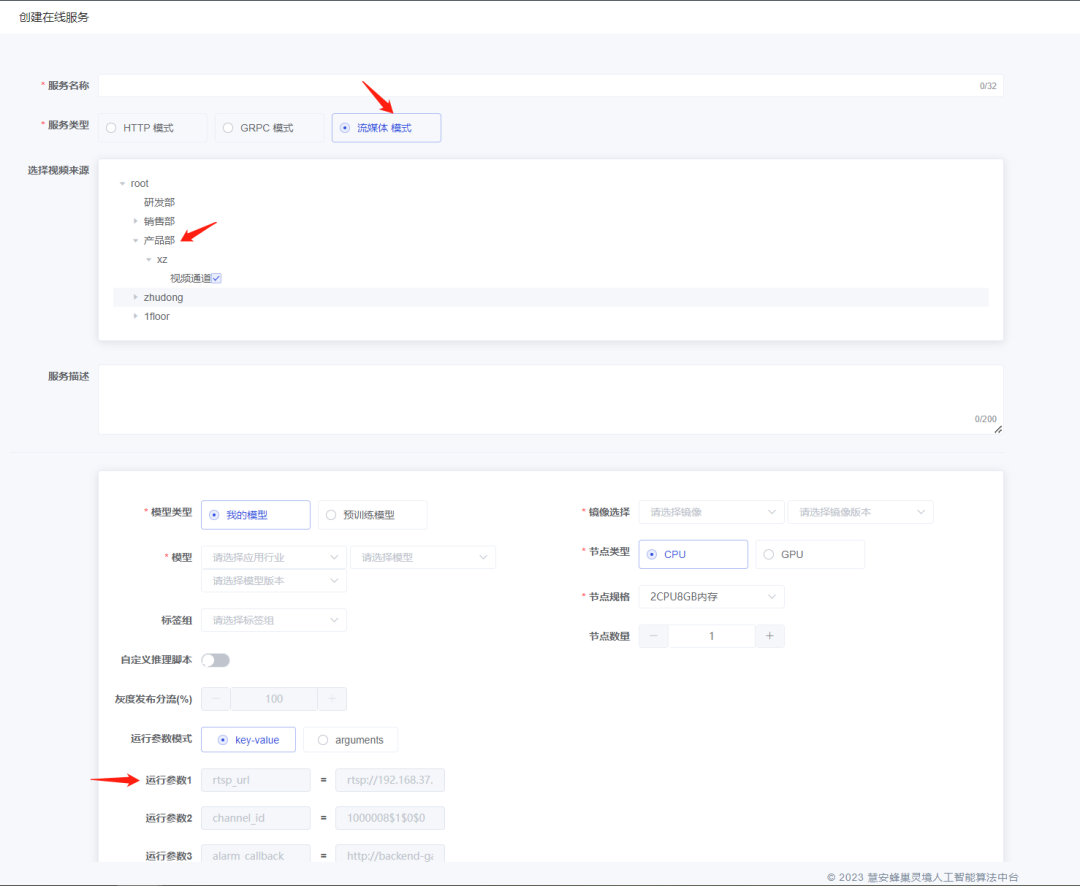Collapse the root tree node arrow

pos(122,184)
